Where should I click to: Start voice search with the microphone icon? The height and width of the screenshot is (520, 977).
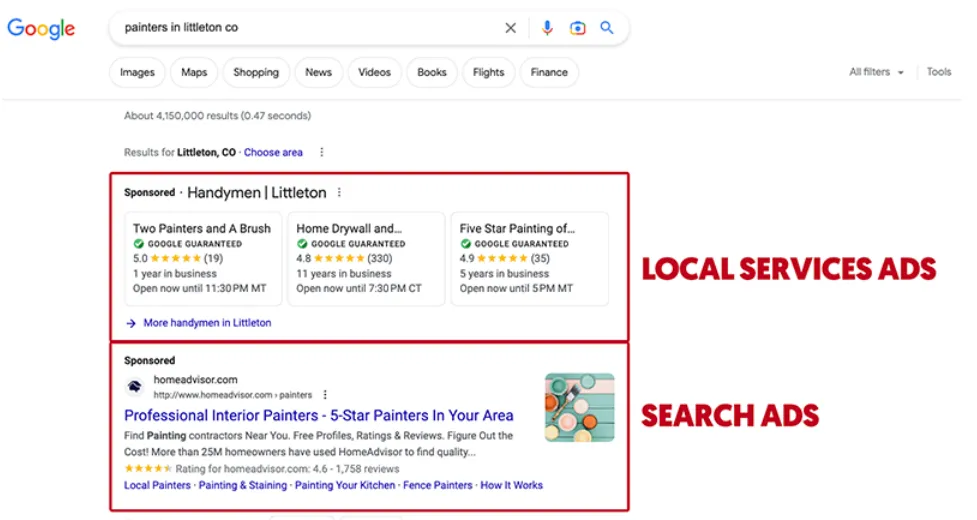pyautogui.click(x=547, y=28)
